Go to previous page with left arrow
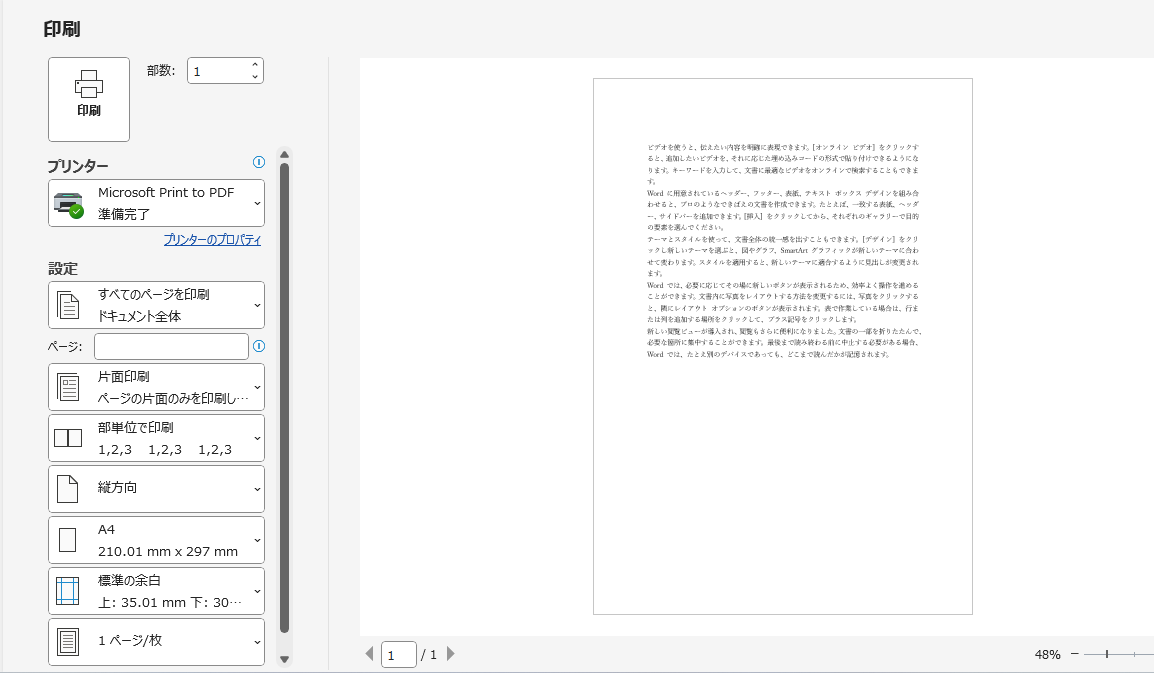This screenshot has height=673, width=1154. (x=369, y=654)
